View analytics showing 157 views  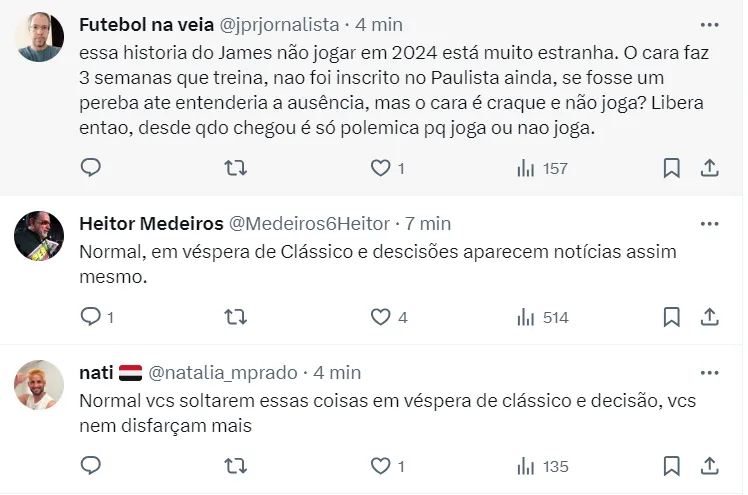coord(542,168)
